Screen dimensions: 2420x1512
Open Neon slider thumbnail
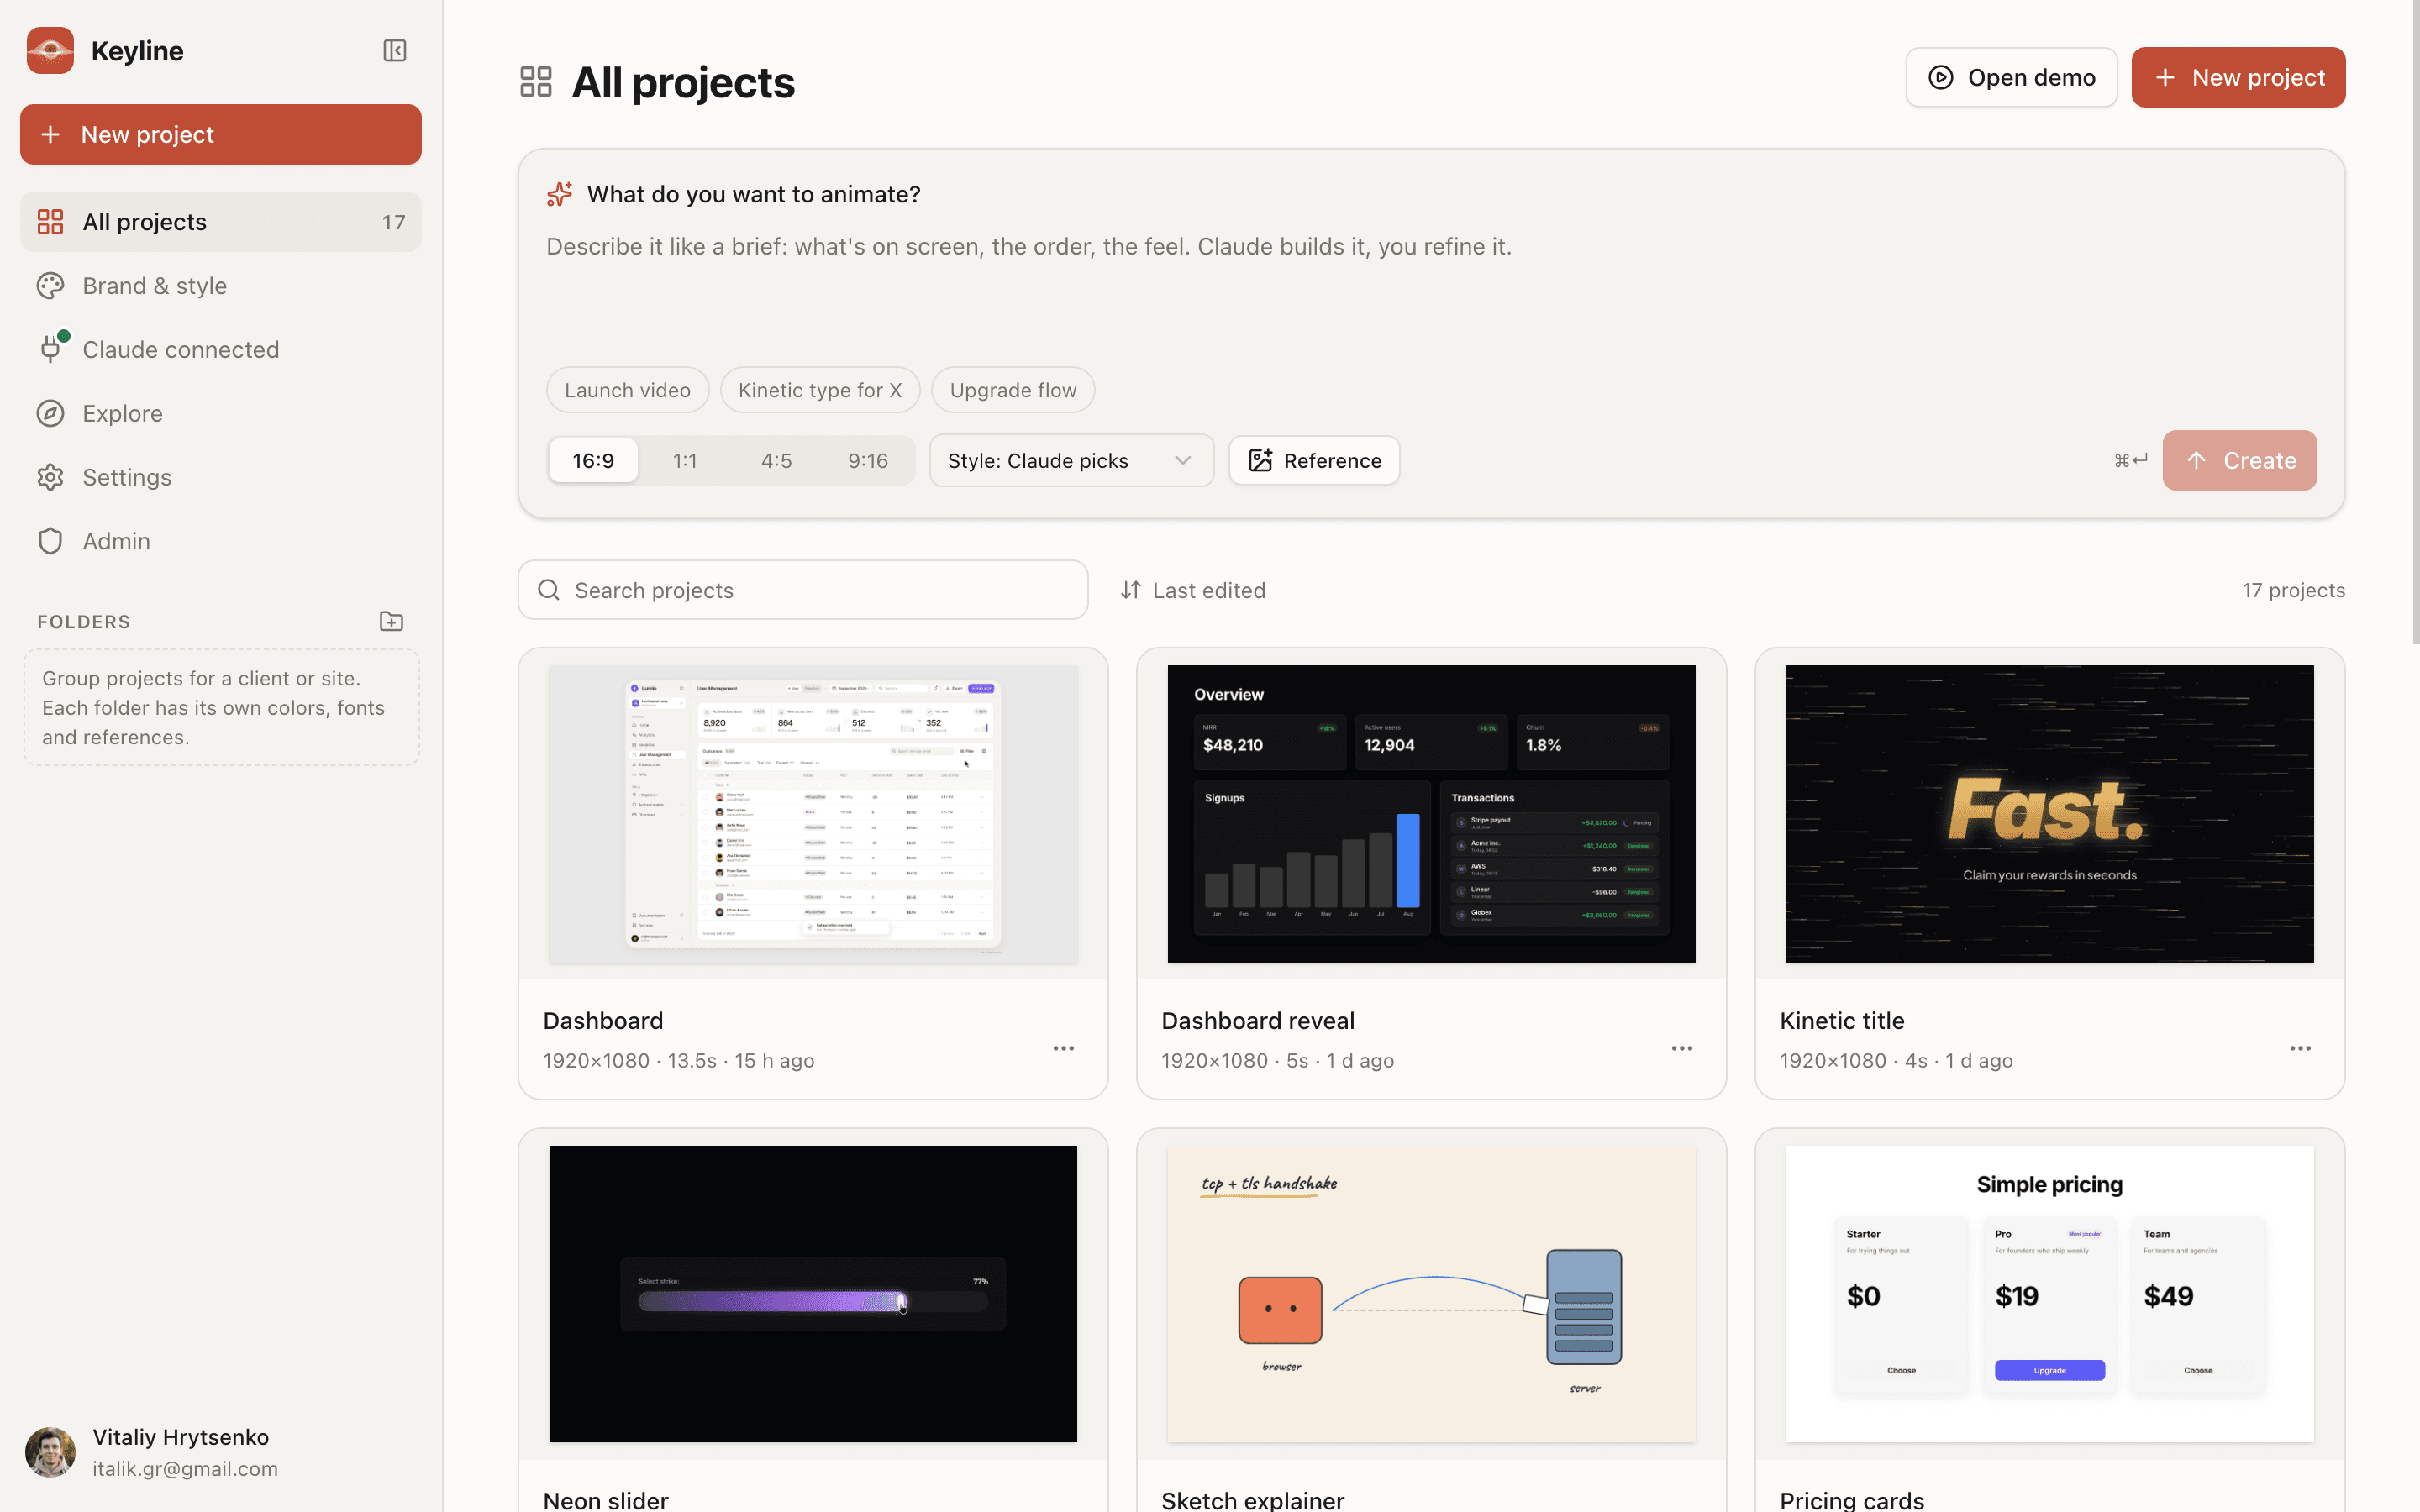click(813, 1294)
